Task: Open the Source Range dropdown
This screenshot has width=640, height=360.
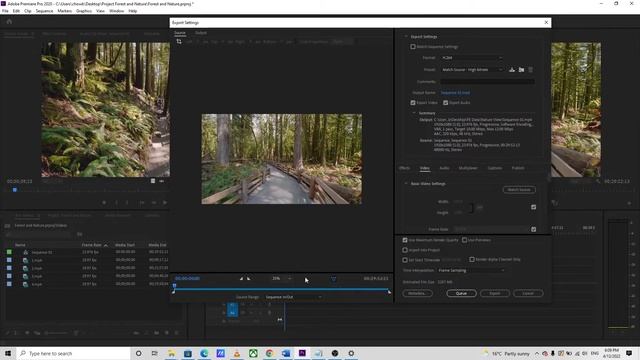Action: coord(293,297)
